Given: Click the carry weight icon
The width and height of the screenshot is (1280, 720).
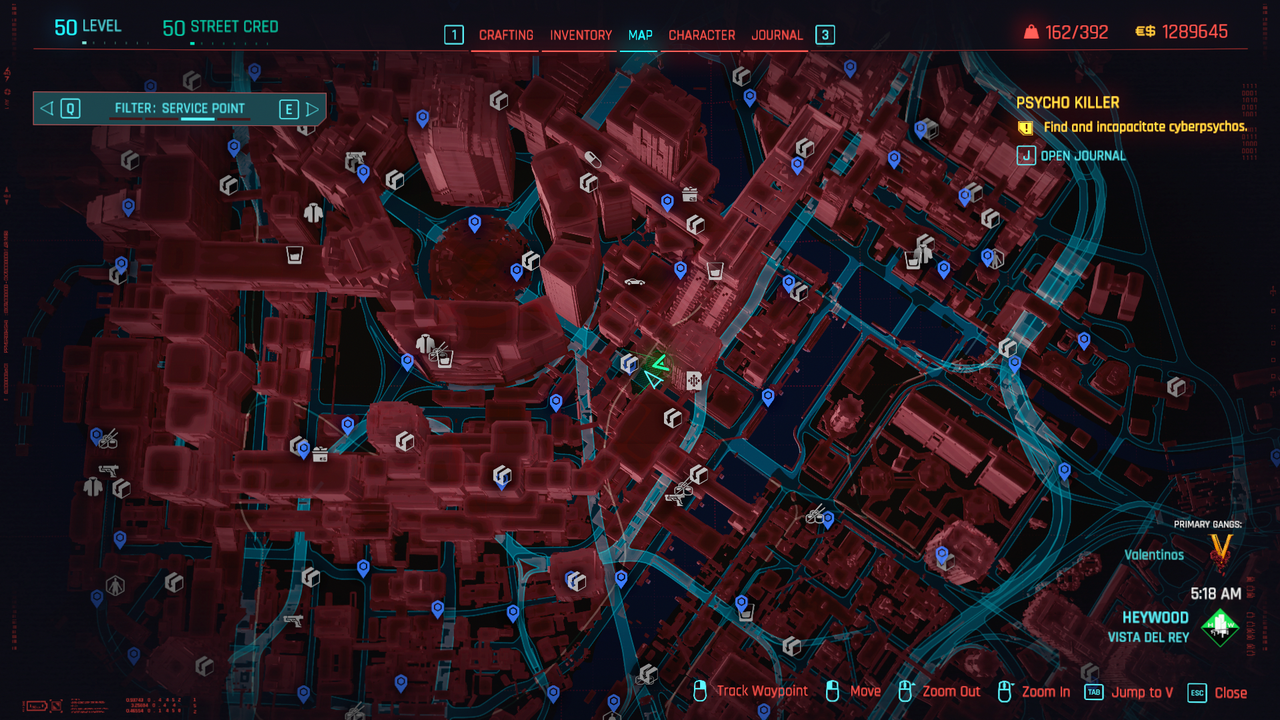Looking at the screenshot, I should click(1031, 32).
